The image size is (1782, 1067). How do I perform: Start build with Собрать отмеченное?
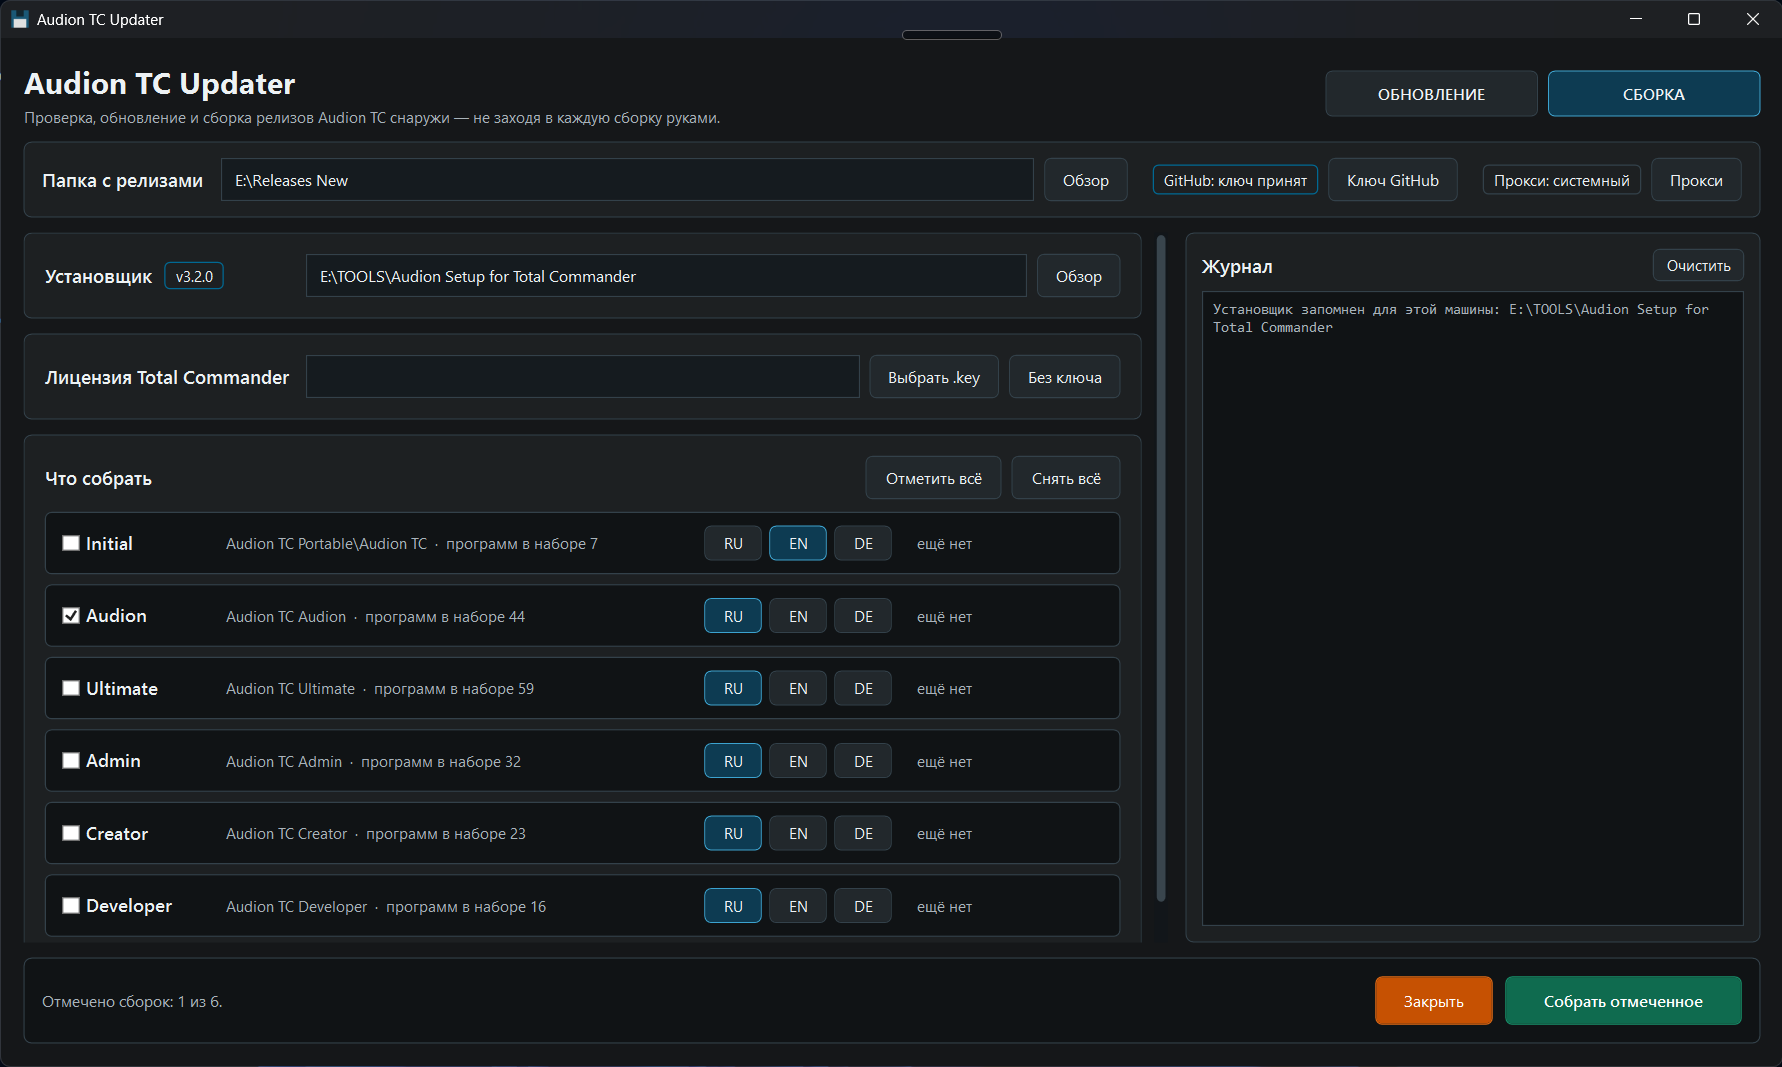coord(1623,1001)
